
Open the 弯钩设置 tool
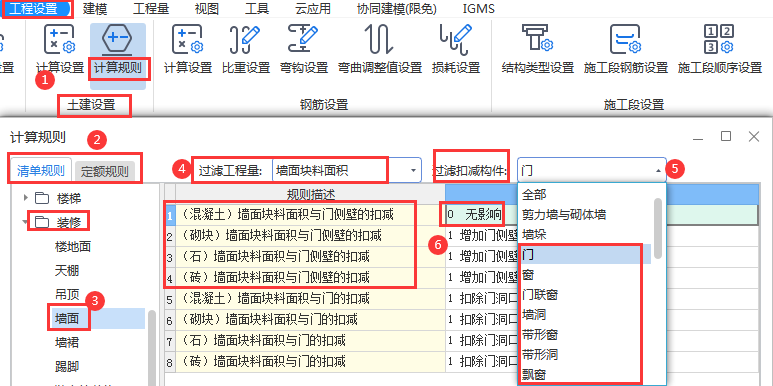click(x=304, y=50)
